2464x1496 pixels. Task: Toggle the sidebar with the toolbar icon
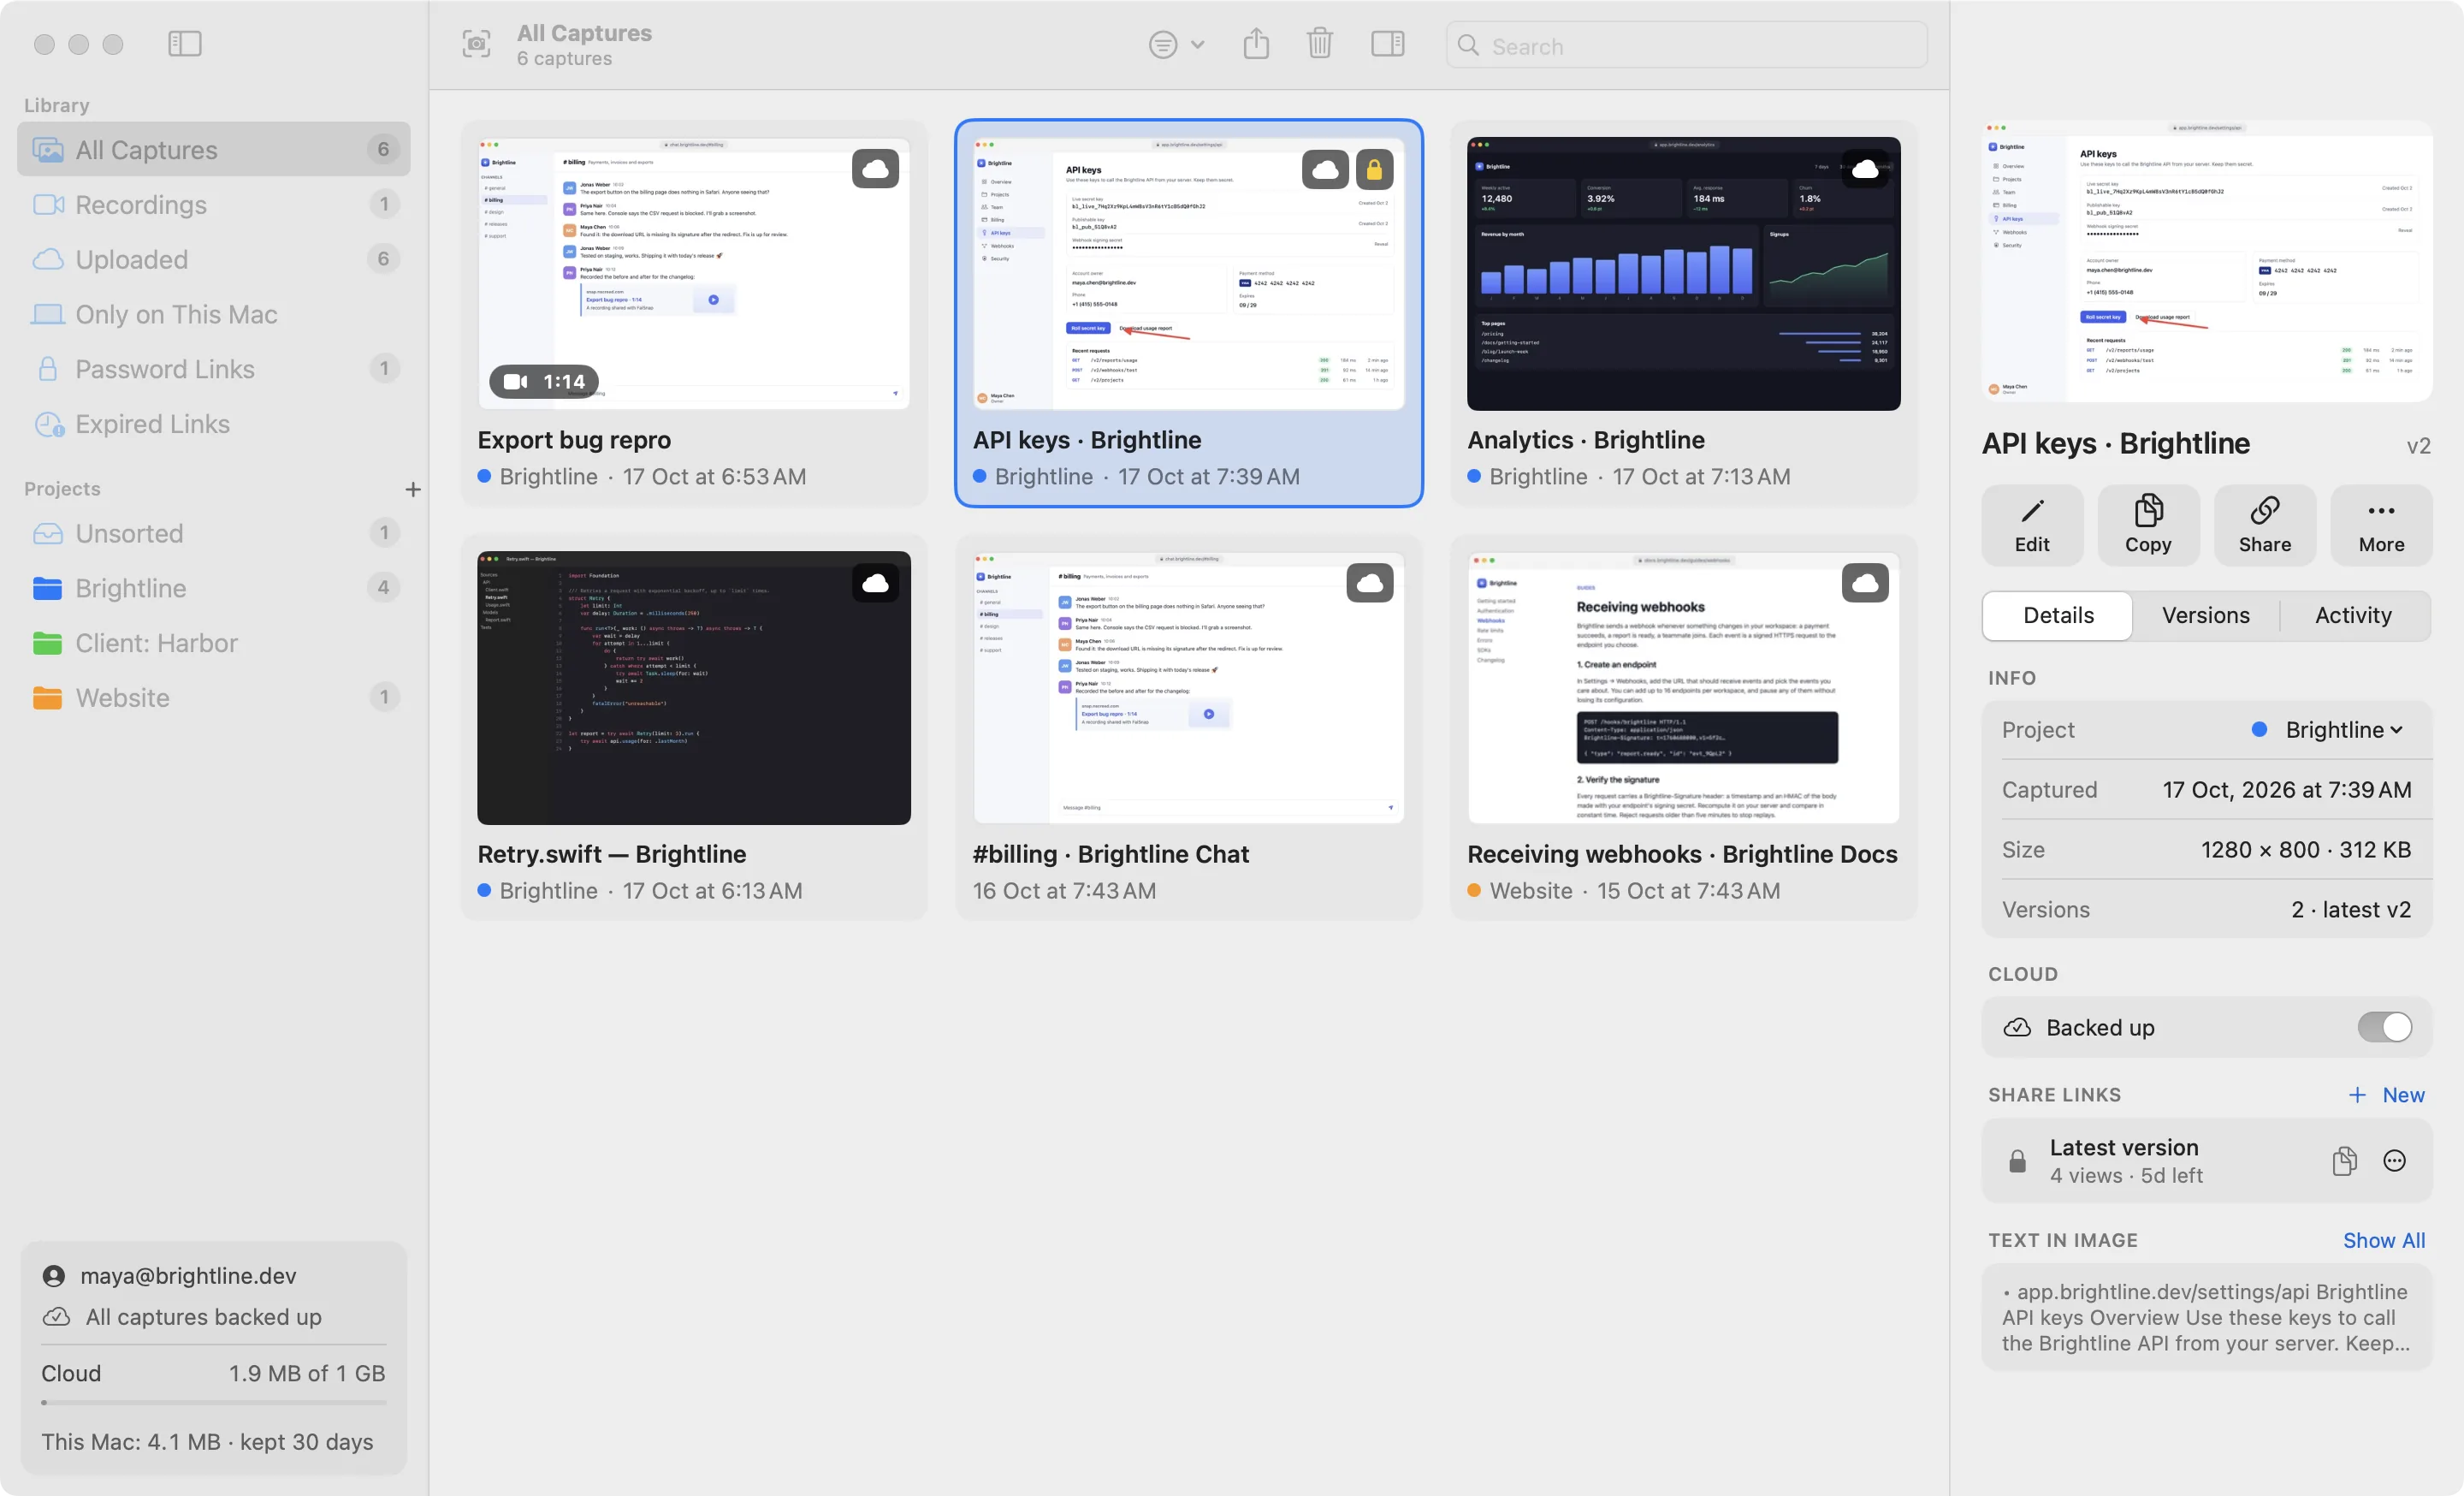(185, 44)
